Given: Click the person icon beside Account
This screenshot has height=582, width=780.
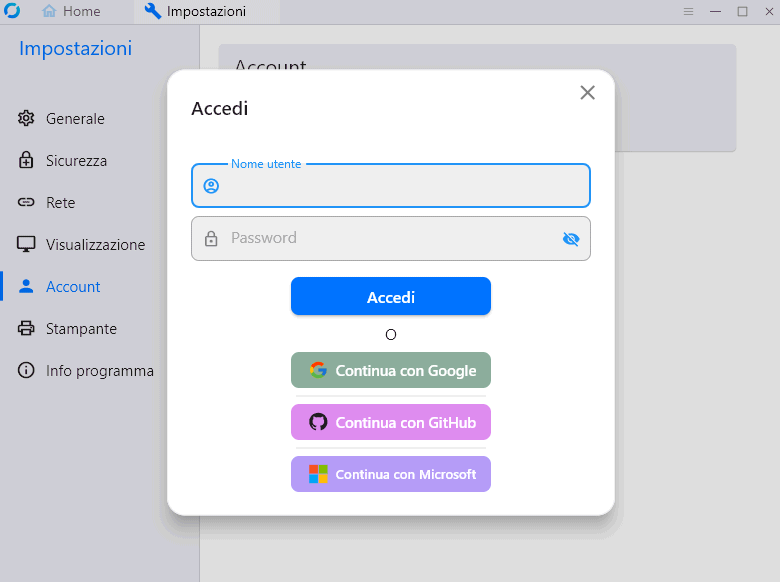Looking at the screenshot, I should tap(26, 286).
